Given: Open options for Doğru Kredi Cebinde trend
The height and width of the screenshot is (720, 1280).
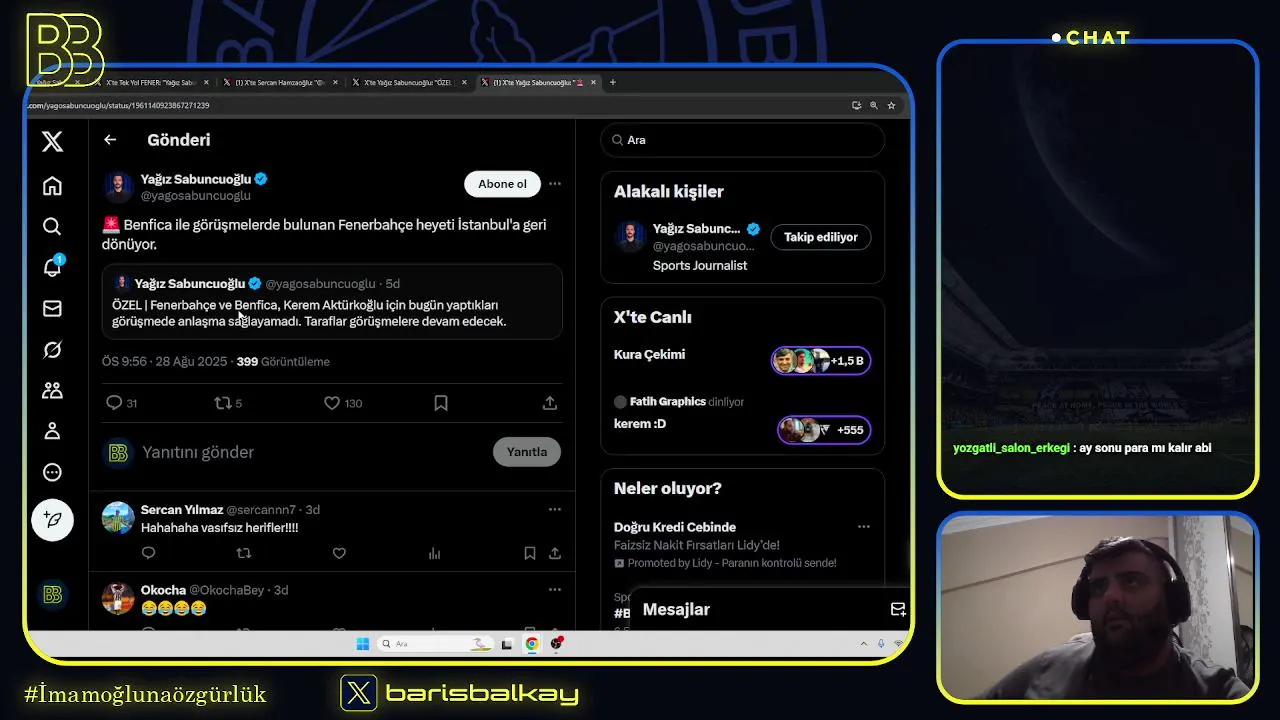Looking at the screenshot, I should 864,527.
